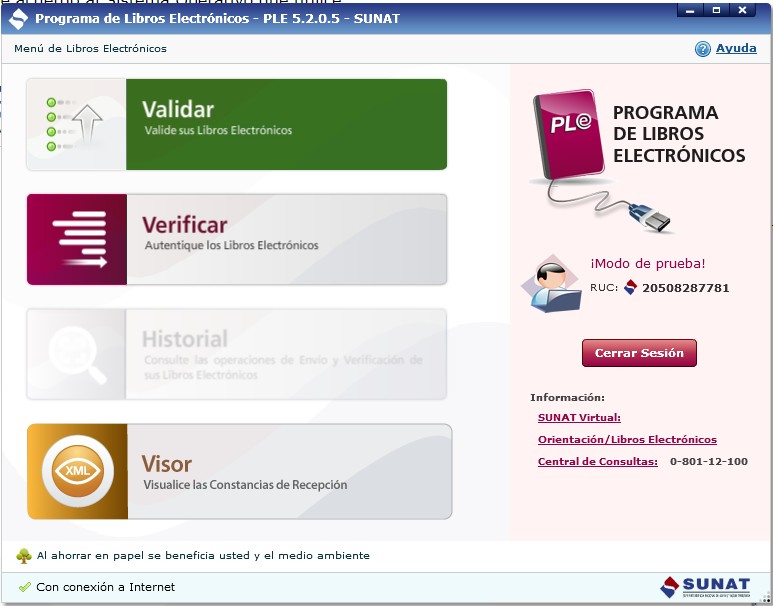Click the green tree icon in footer
The image size is (773, 606).
tap(24, 556)
